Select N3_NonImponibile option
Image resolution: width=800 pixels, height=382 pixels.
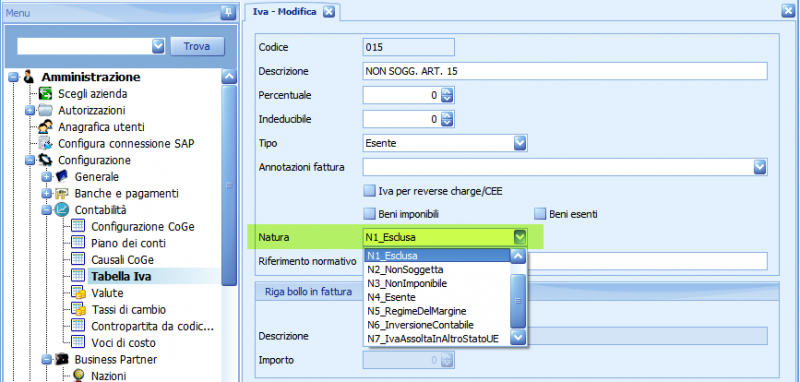point(437,283)
